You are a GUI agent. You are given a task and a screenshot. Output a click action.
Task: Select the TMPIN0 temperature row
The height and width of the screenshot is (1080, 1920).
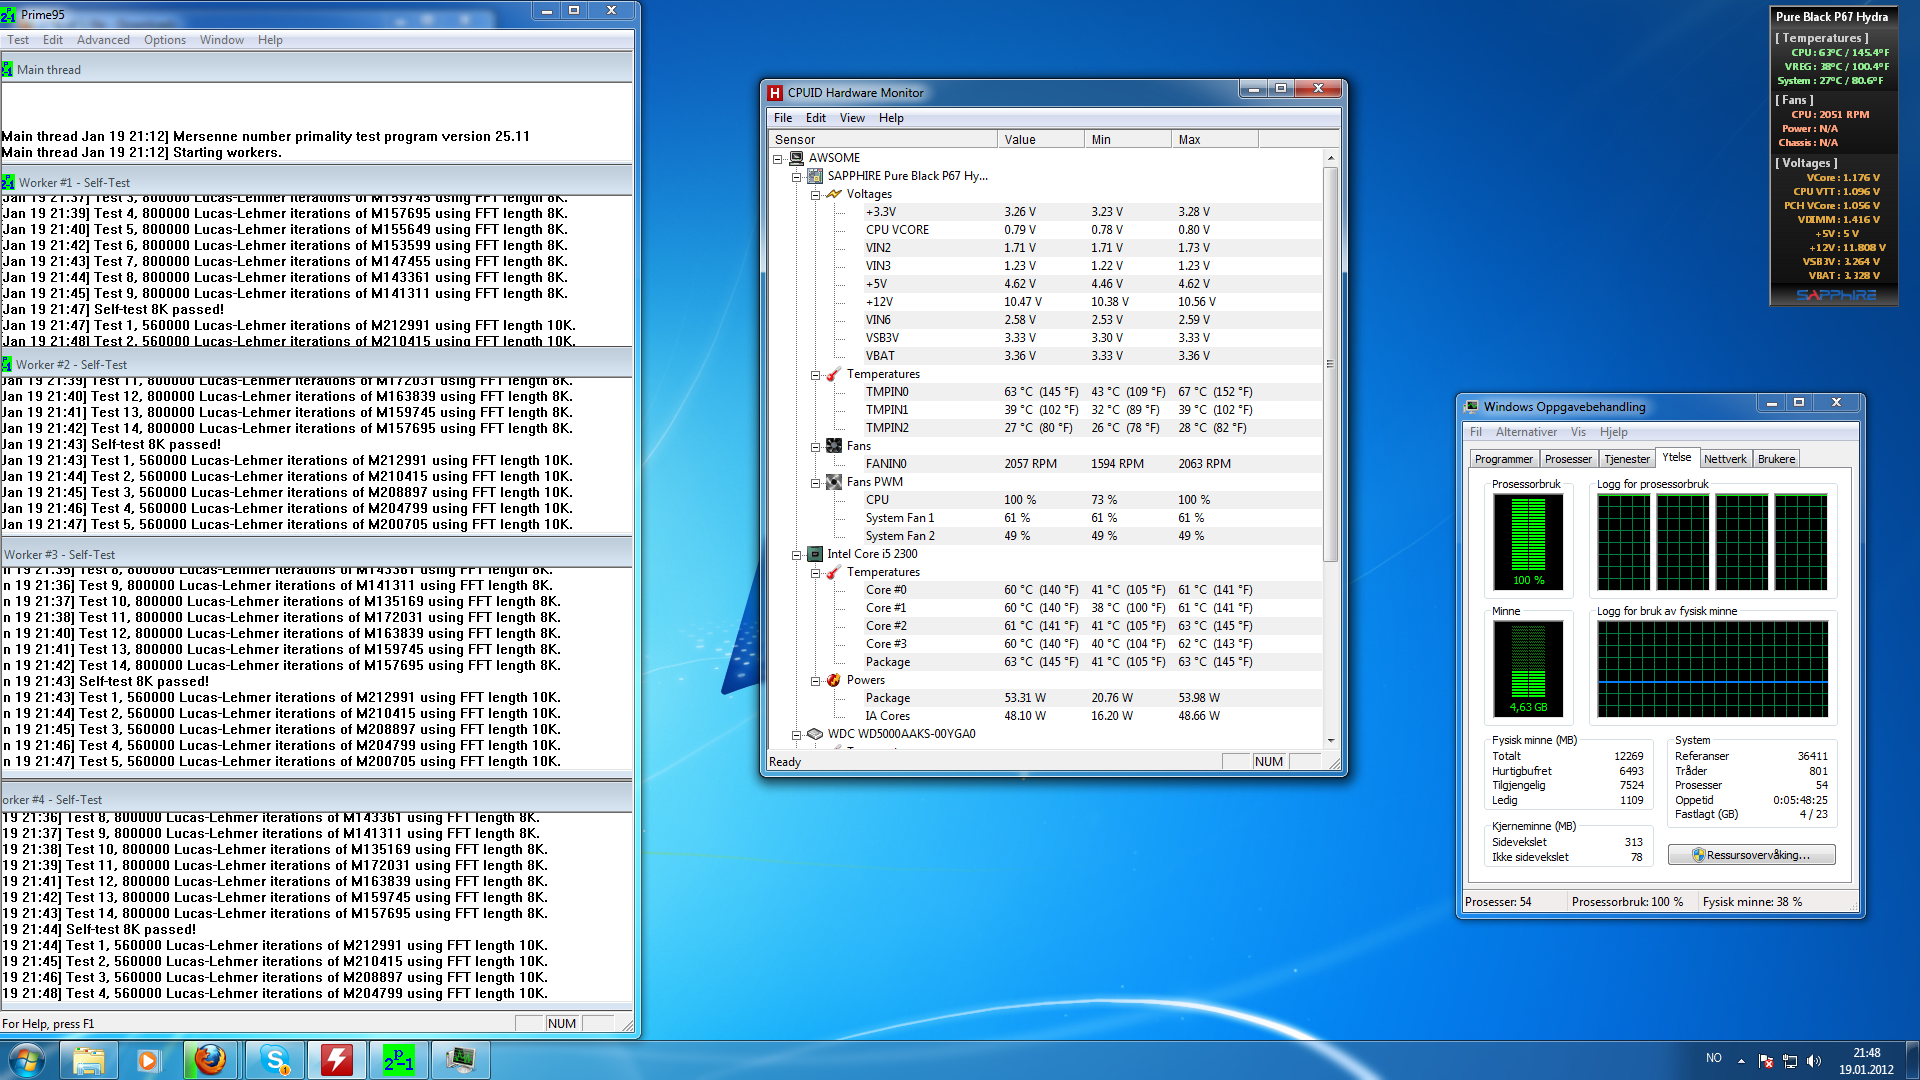pyautogui.click(x=1045, y=392)
